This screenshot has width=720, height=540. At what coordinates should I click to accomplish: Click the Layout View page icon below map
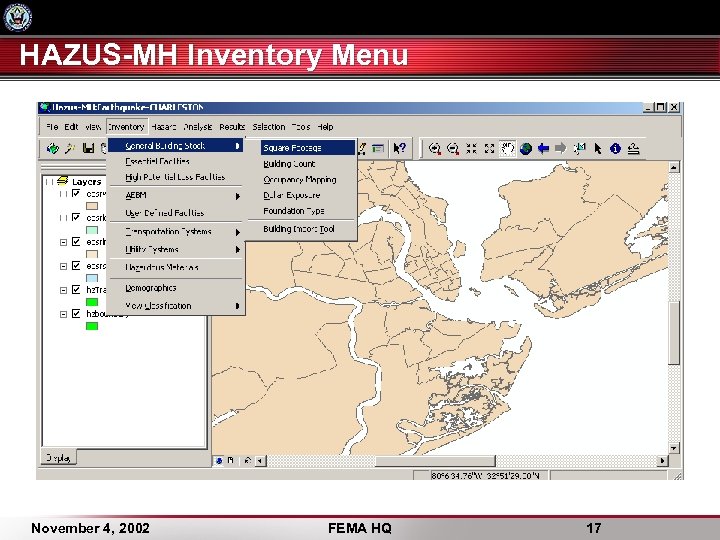231,460
